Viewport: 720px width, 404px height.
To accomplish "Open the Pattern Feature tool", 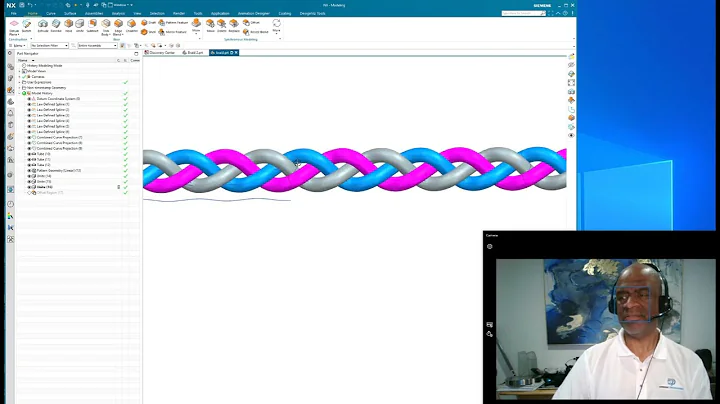I will [x=173, y=22].
